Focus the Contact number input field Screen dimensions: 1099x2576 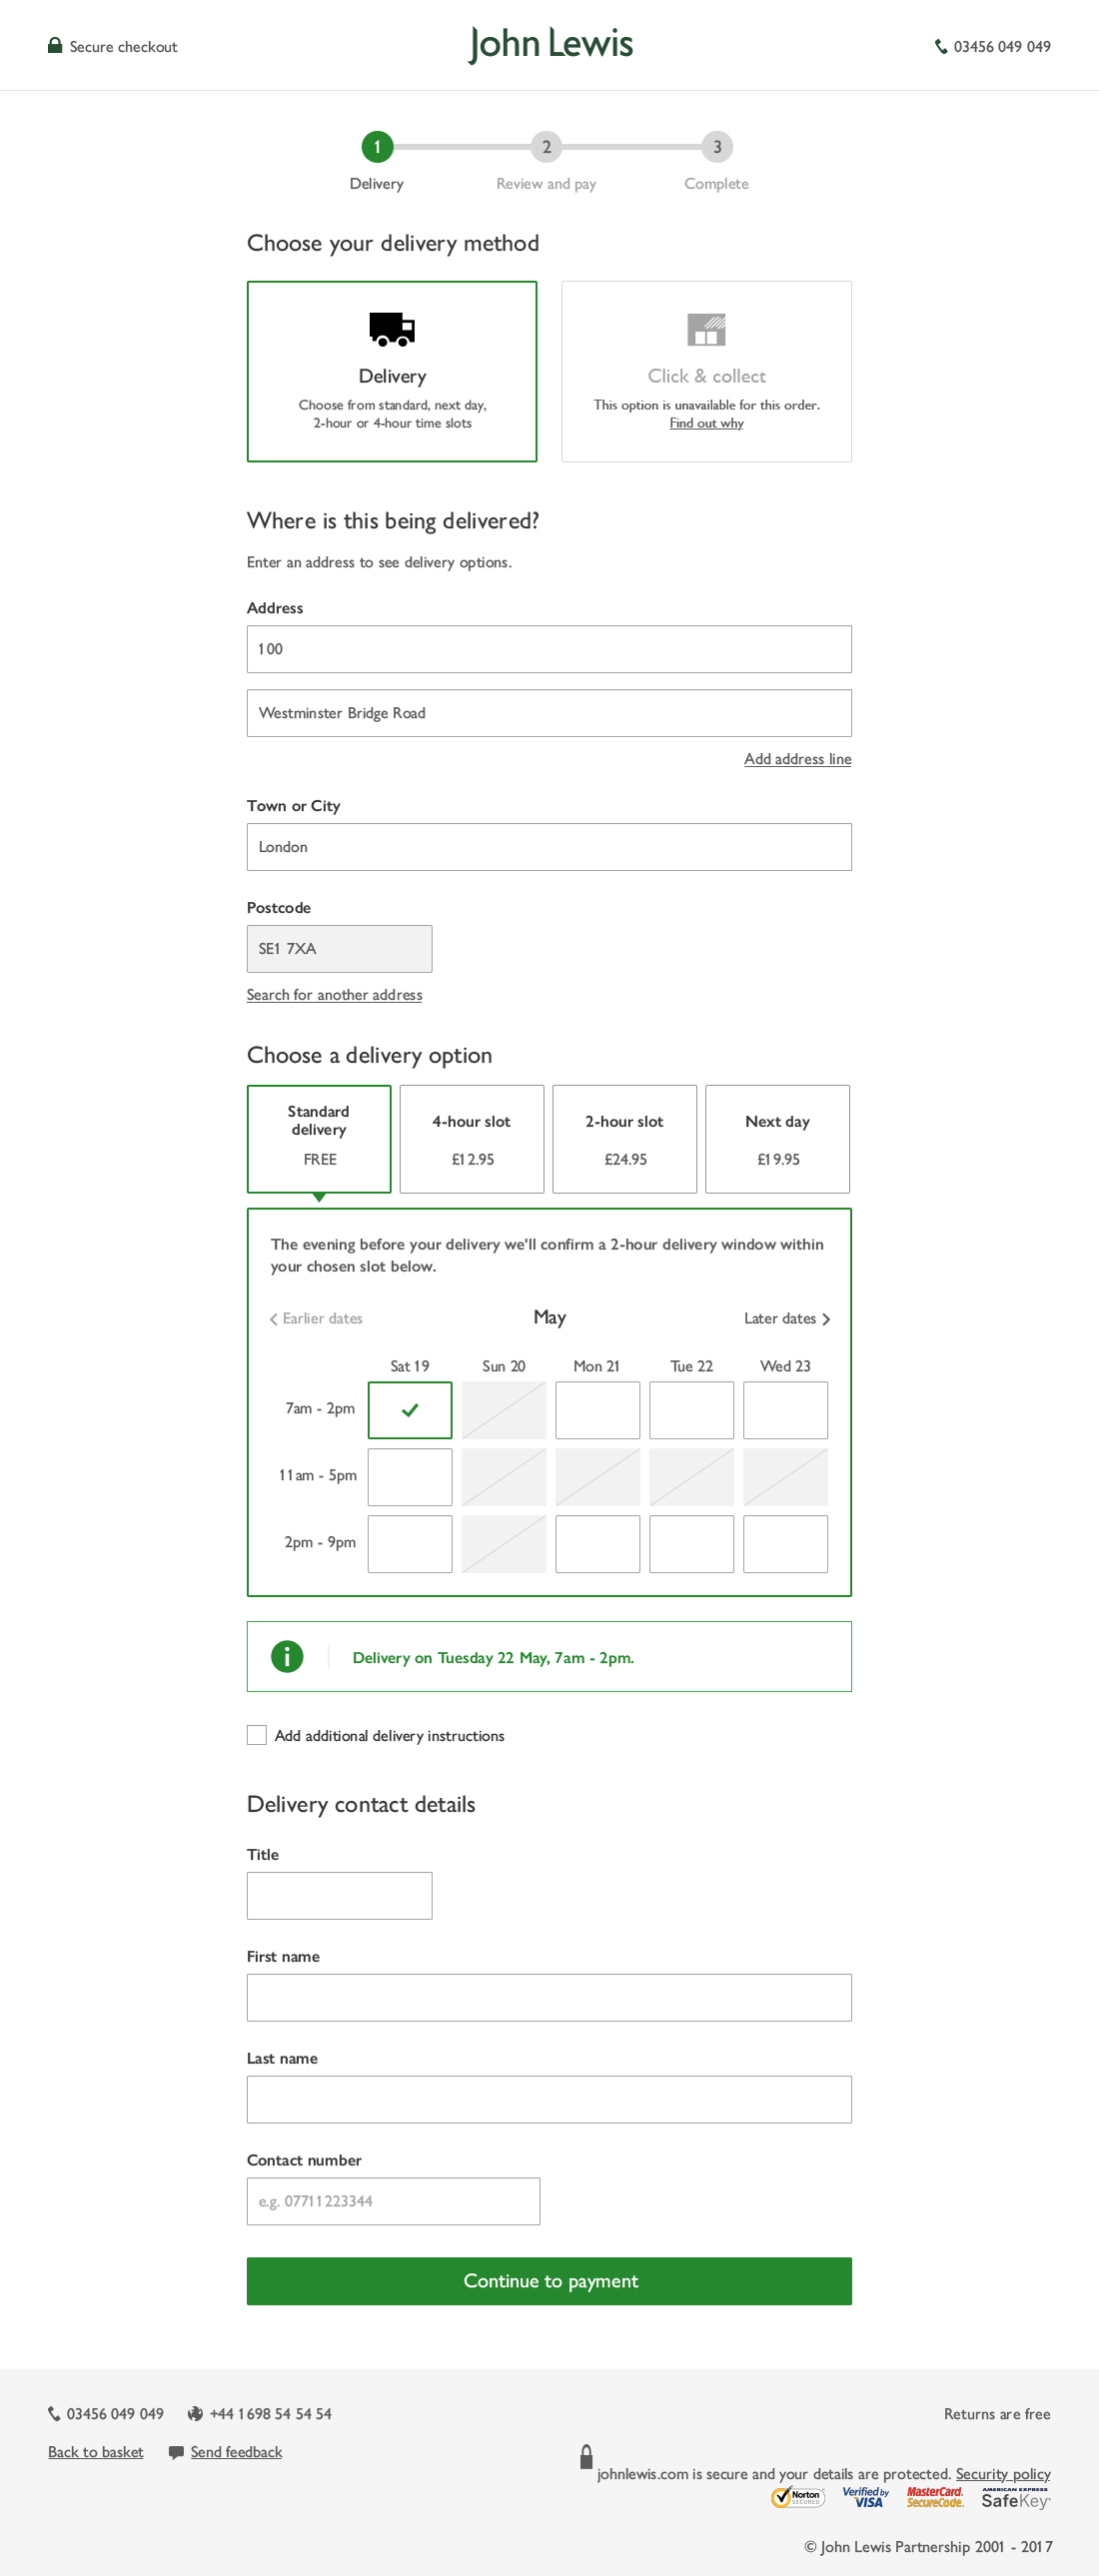coord(393,2201)
